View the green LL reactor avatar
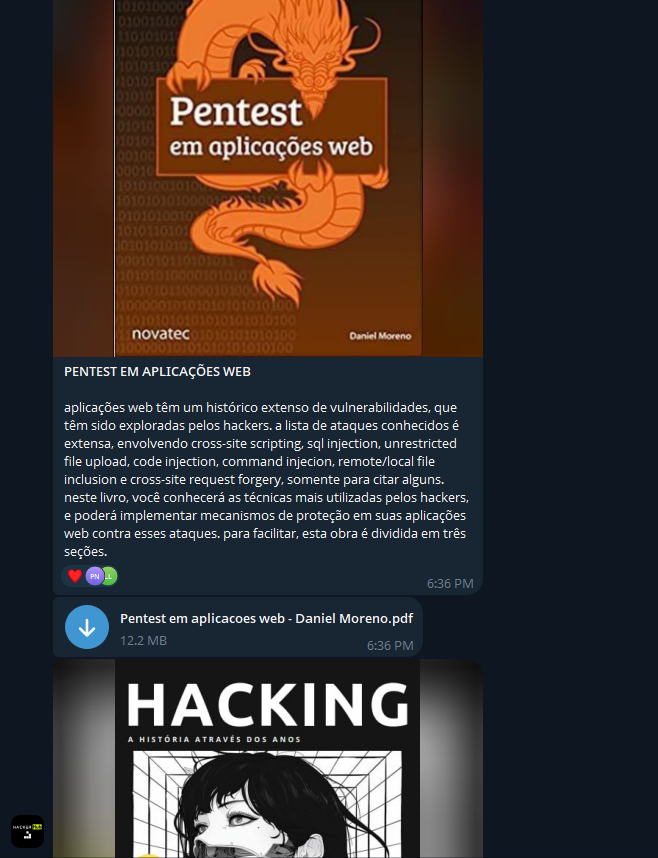The height and width of the screenshot is (858, 658). tap(110, 576)
